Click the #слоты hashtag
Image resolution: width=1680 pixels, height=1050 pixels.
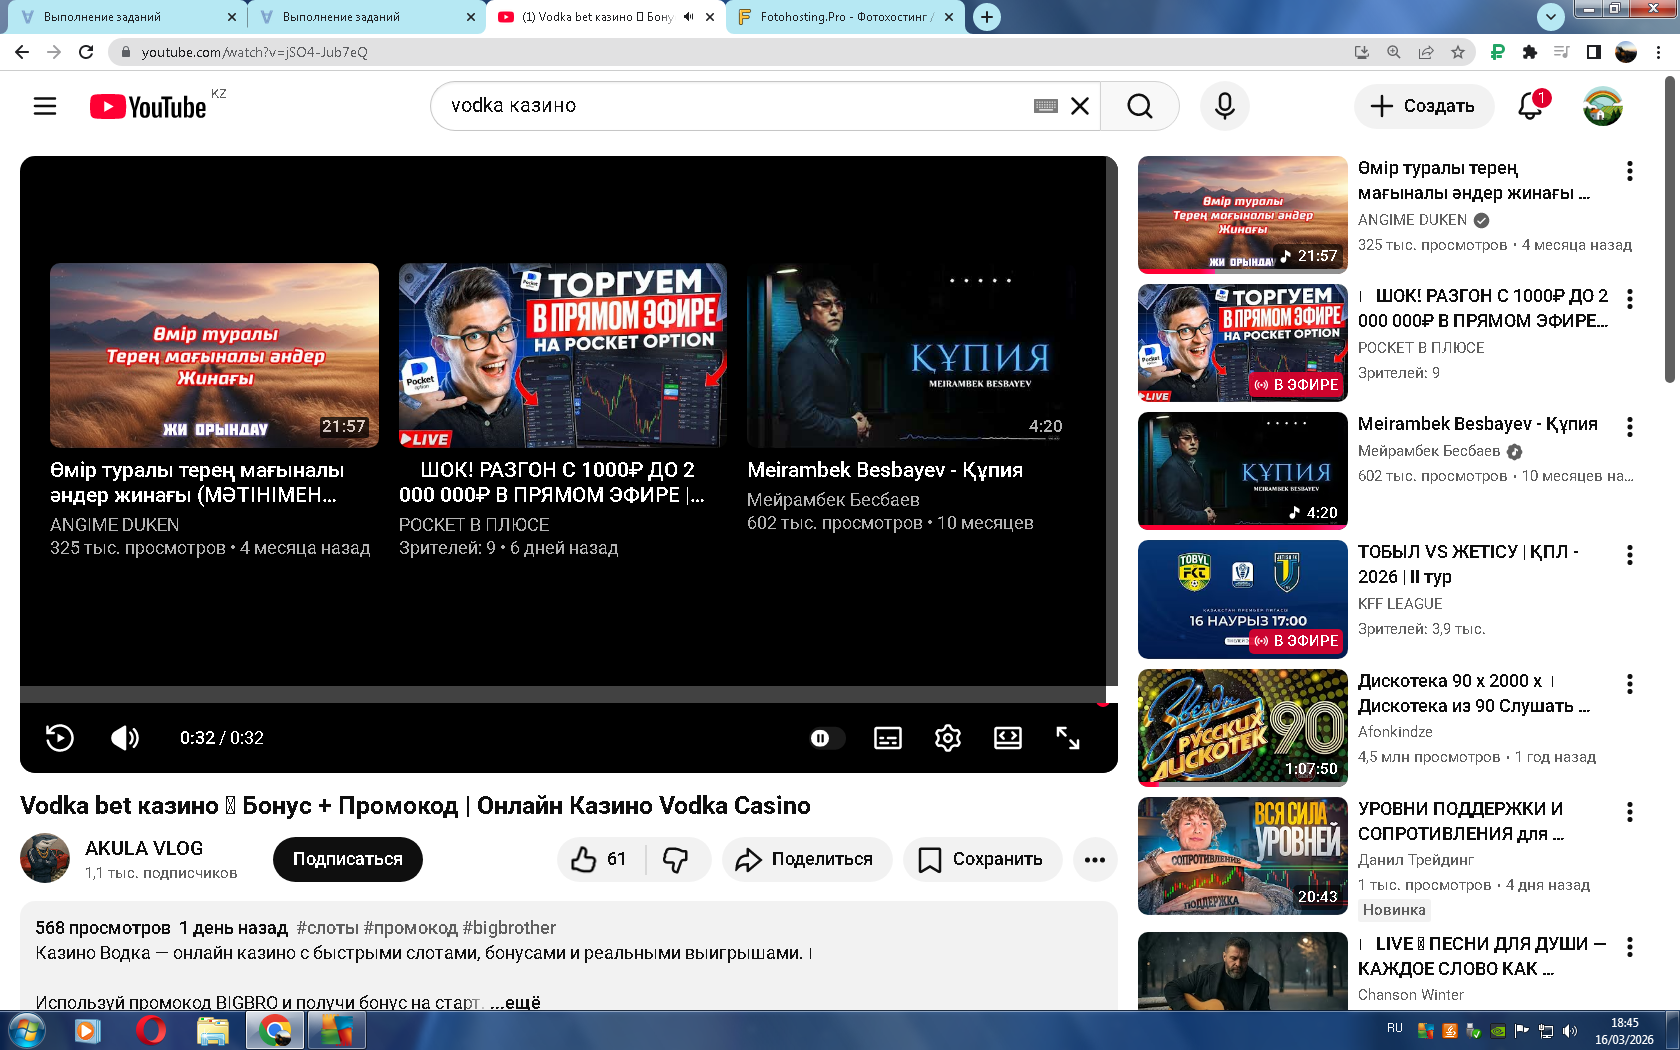click(x=327, y=928)
